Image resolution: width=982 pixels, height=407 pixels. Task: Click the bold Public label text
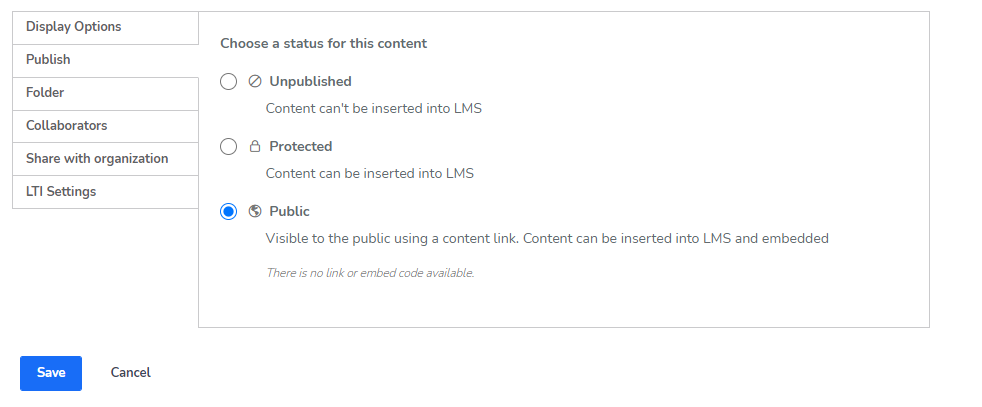tap(289, 212)
